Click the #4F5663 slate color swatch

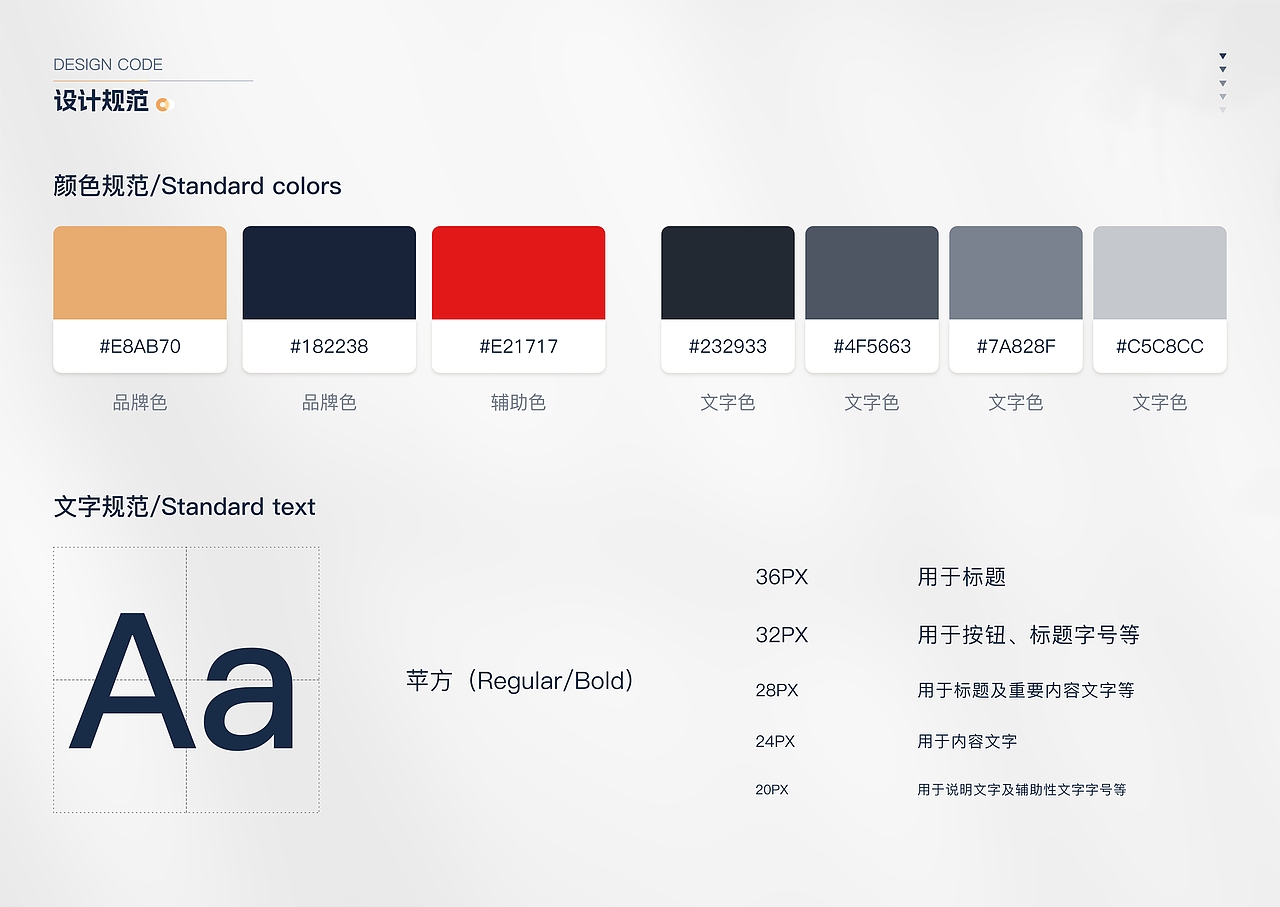pos(872,273)
